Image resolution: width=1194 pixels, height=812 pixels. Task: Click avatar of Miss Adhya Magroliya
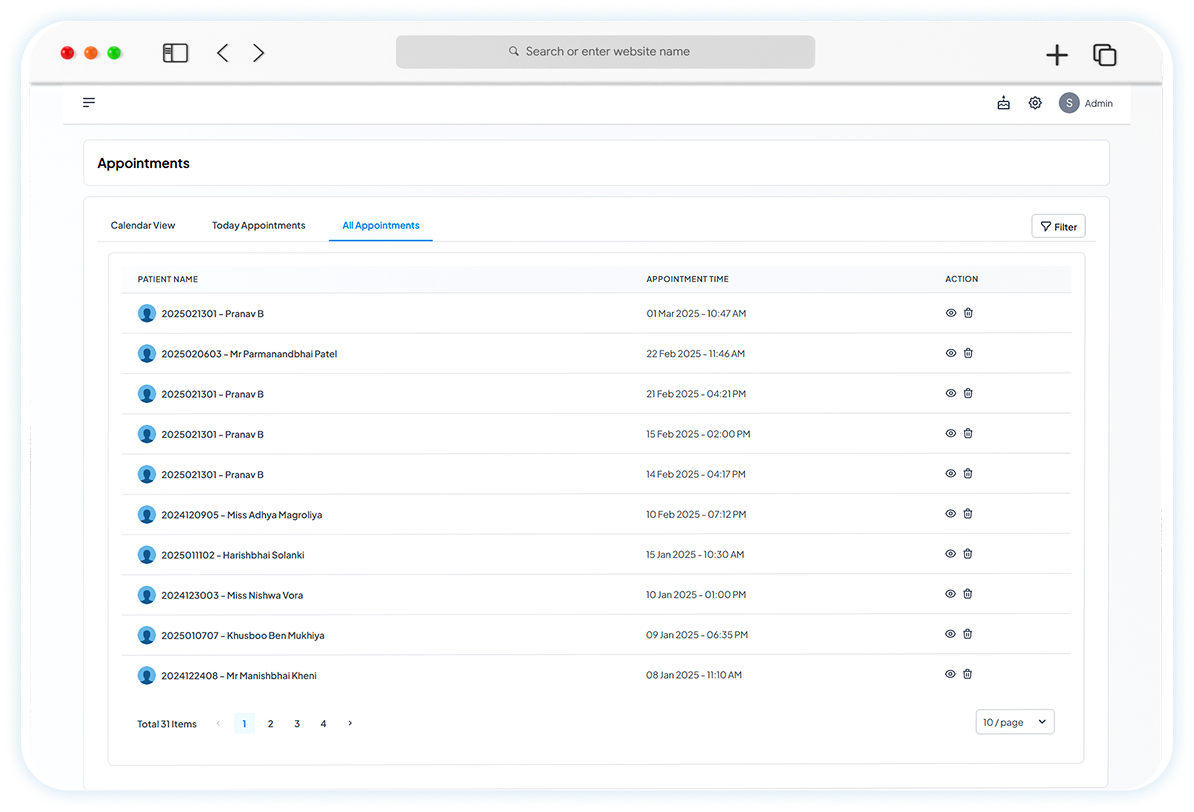click(x=147, y=515)
